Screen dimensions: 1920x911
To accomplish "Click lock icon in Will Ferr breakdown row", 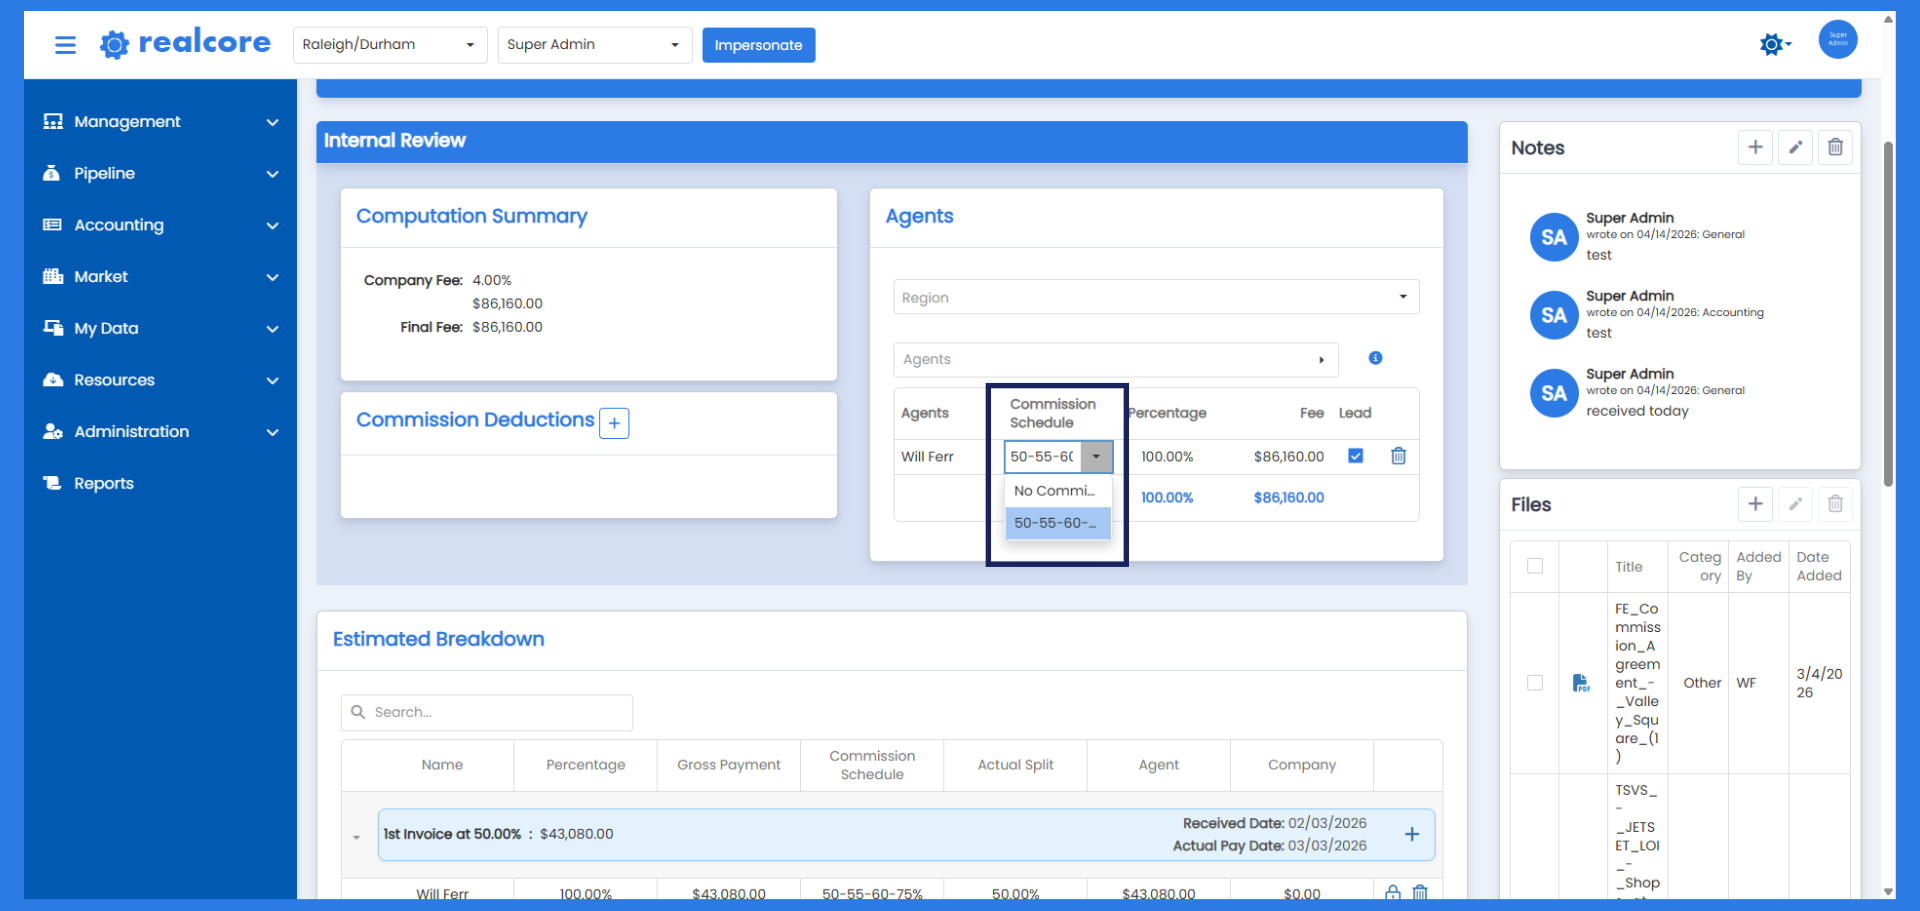I will (x=1392, y=892).
